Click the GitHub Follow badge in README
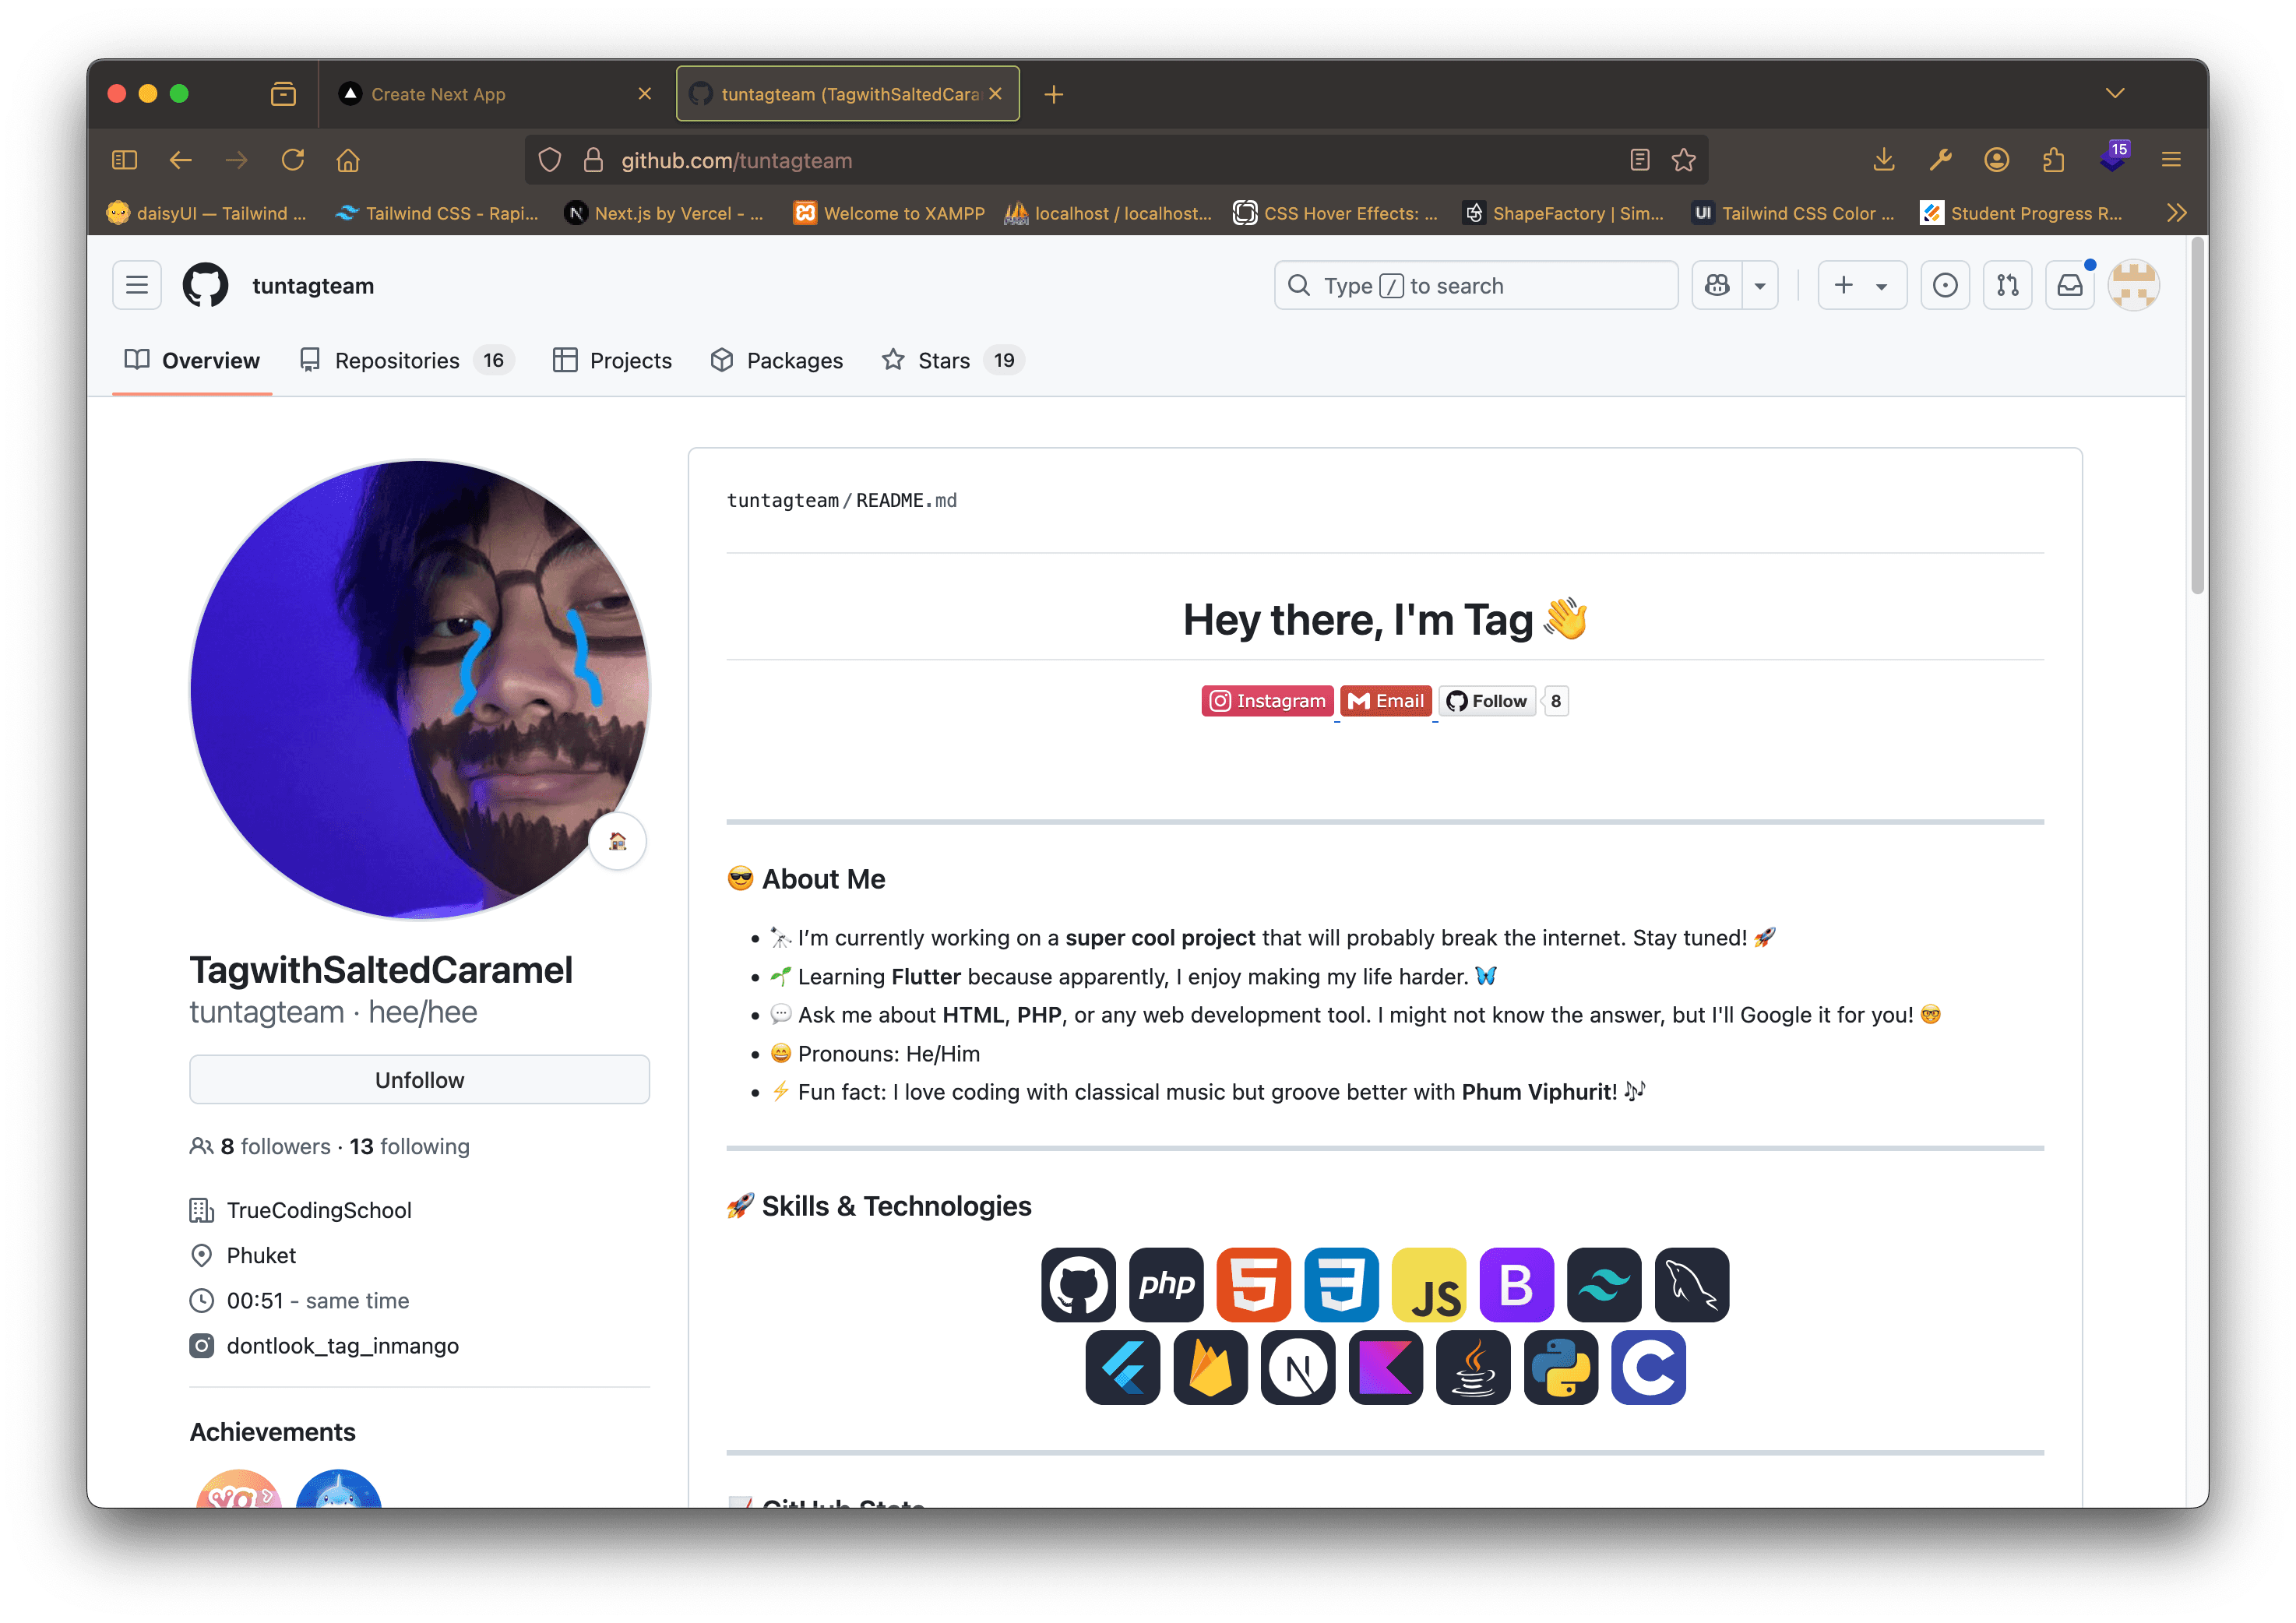Viewport: 2296px width, 1623px height. point(1487,701)
